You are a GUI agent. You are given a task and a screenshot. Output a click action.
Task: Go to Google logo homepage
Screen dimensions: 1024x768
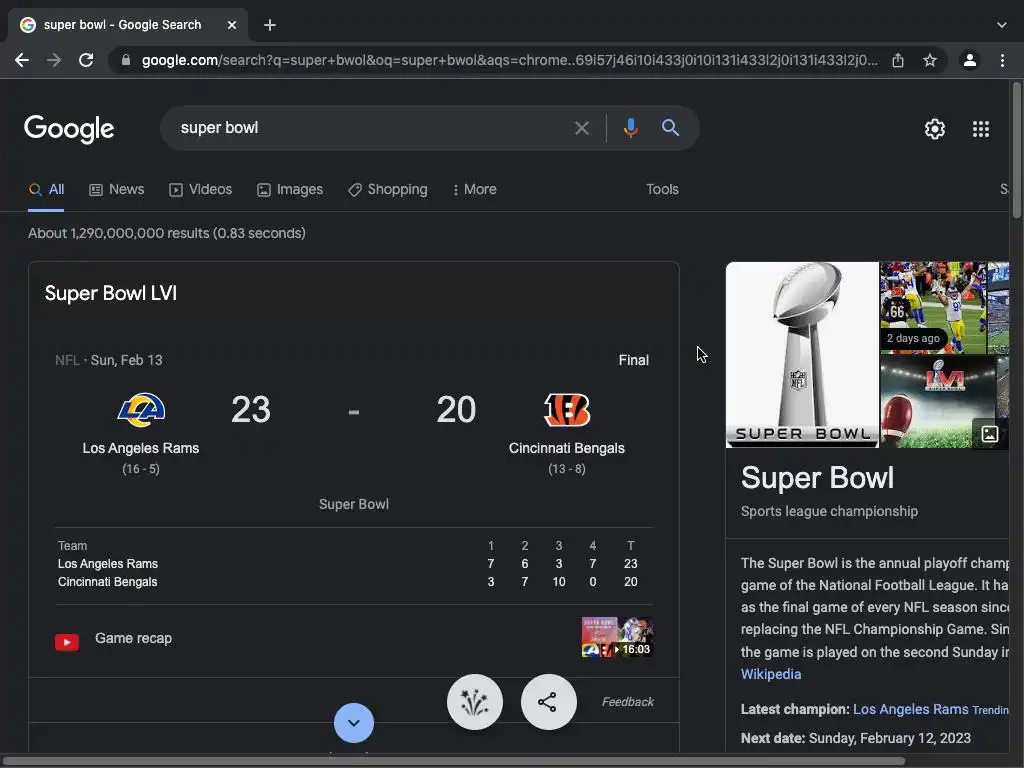click(69, 129)
